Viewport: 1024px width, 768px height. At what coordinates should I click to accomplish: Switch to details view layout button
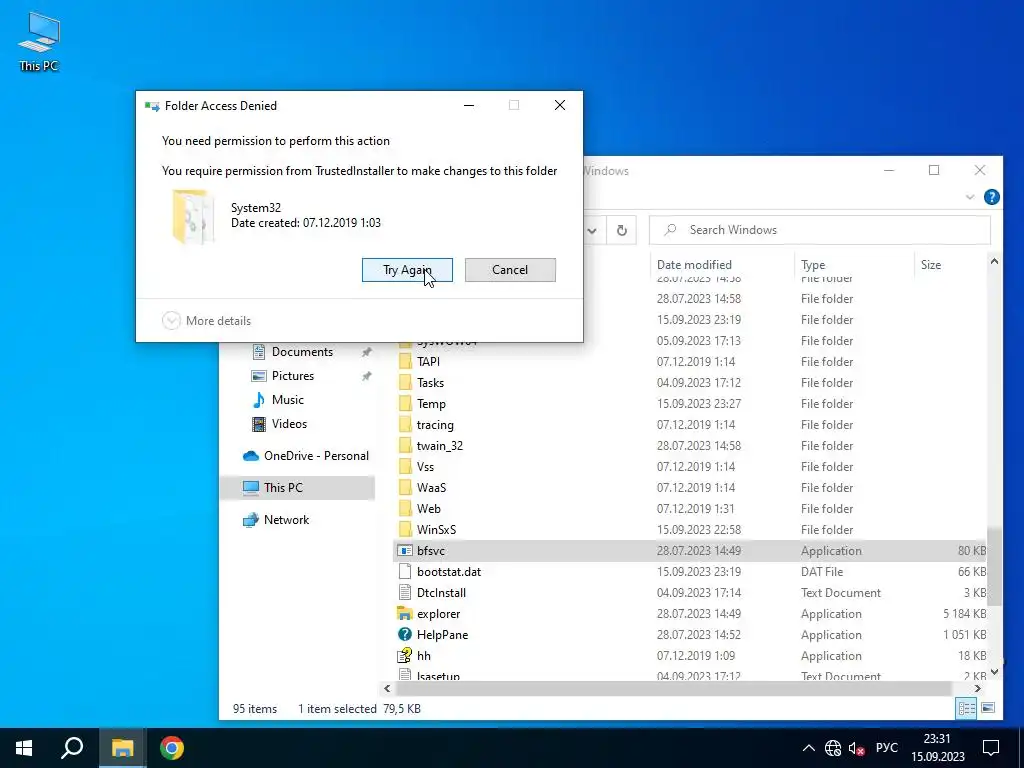[967, 709]
